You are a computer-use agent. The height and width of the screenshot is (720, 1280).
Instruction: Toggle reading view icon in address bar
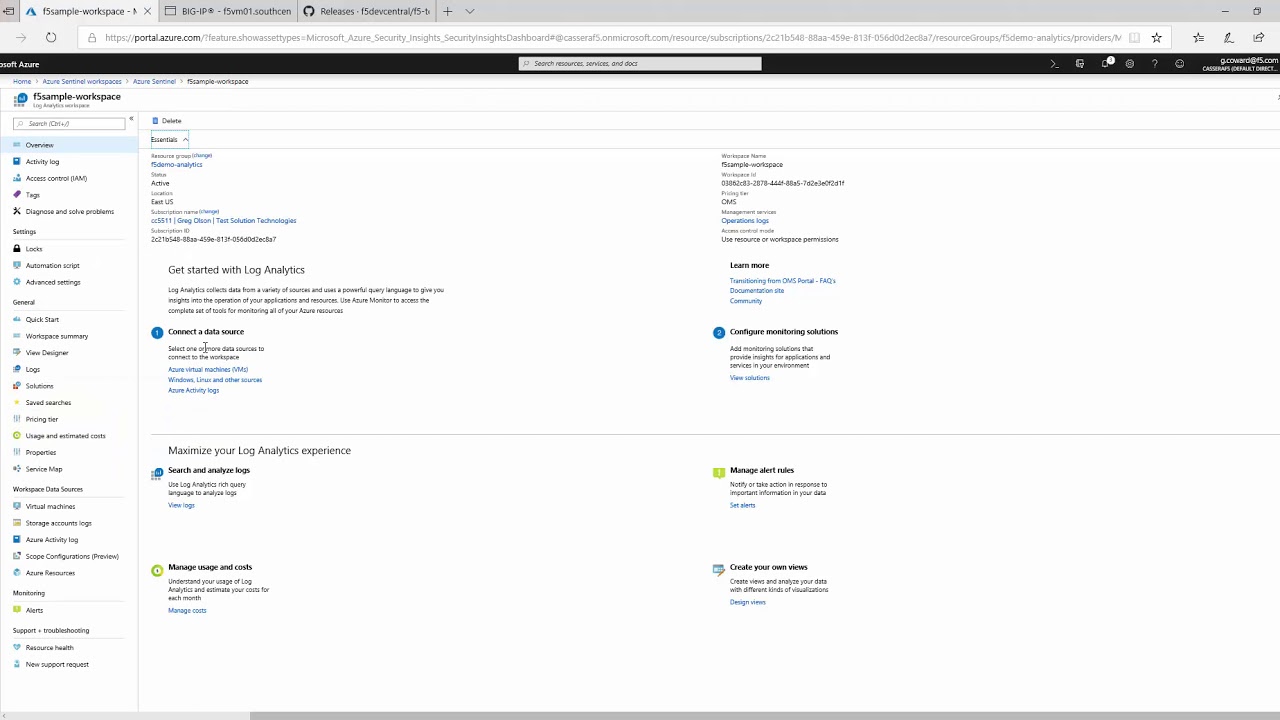pos(1134,37)
